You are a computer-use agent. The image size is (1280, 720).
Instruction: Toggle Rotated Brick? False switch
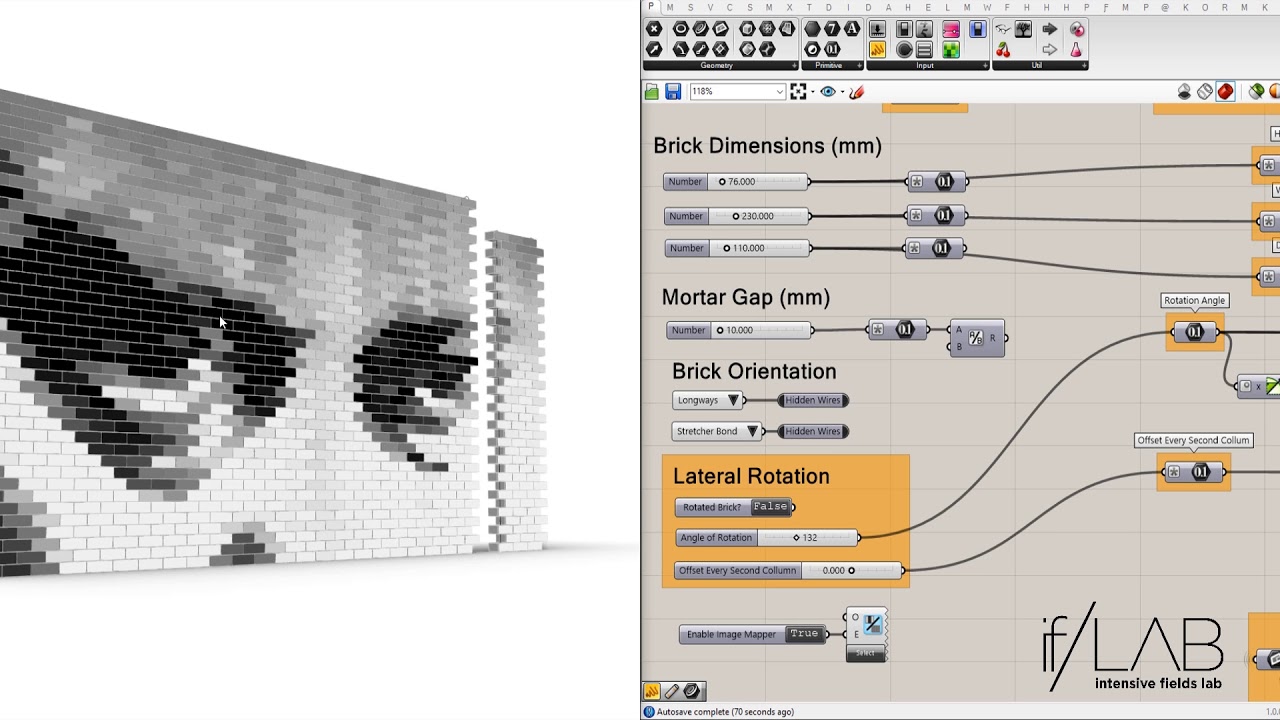[x=771, y=507]
